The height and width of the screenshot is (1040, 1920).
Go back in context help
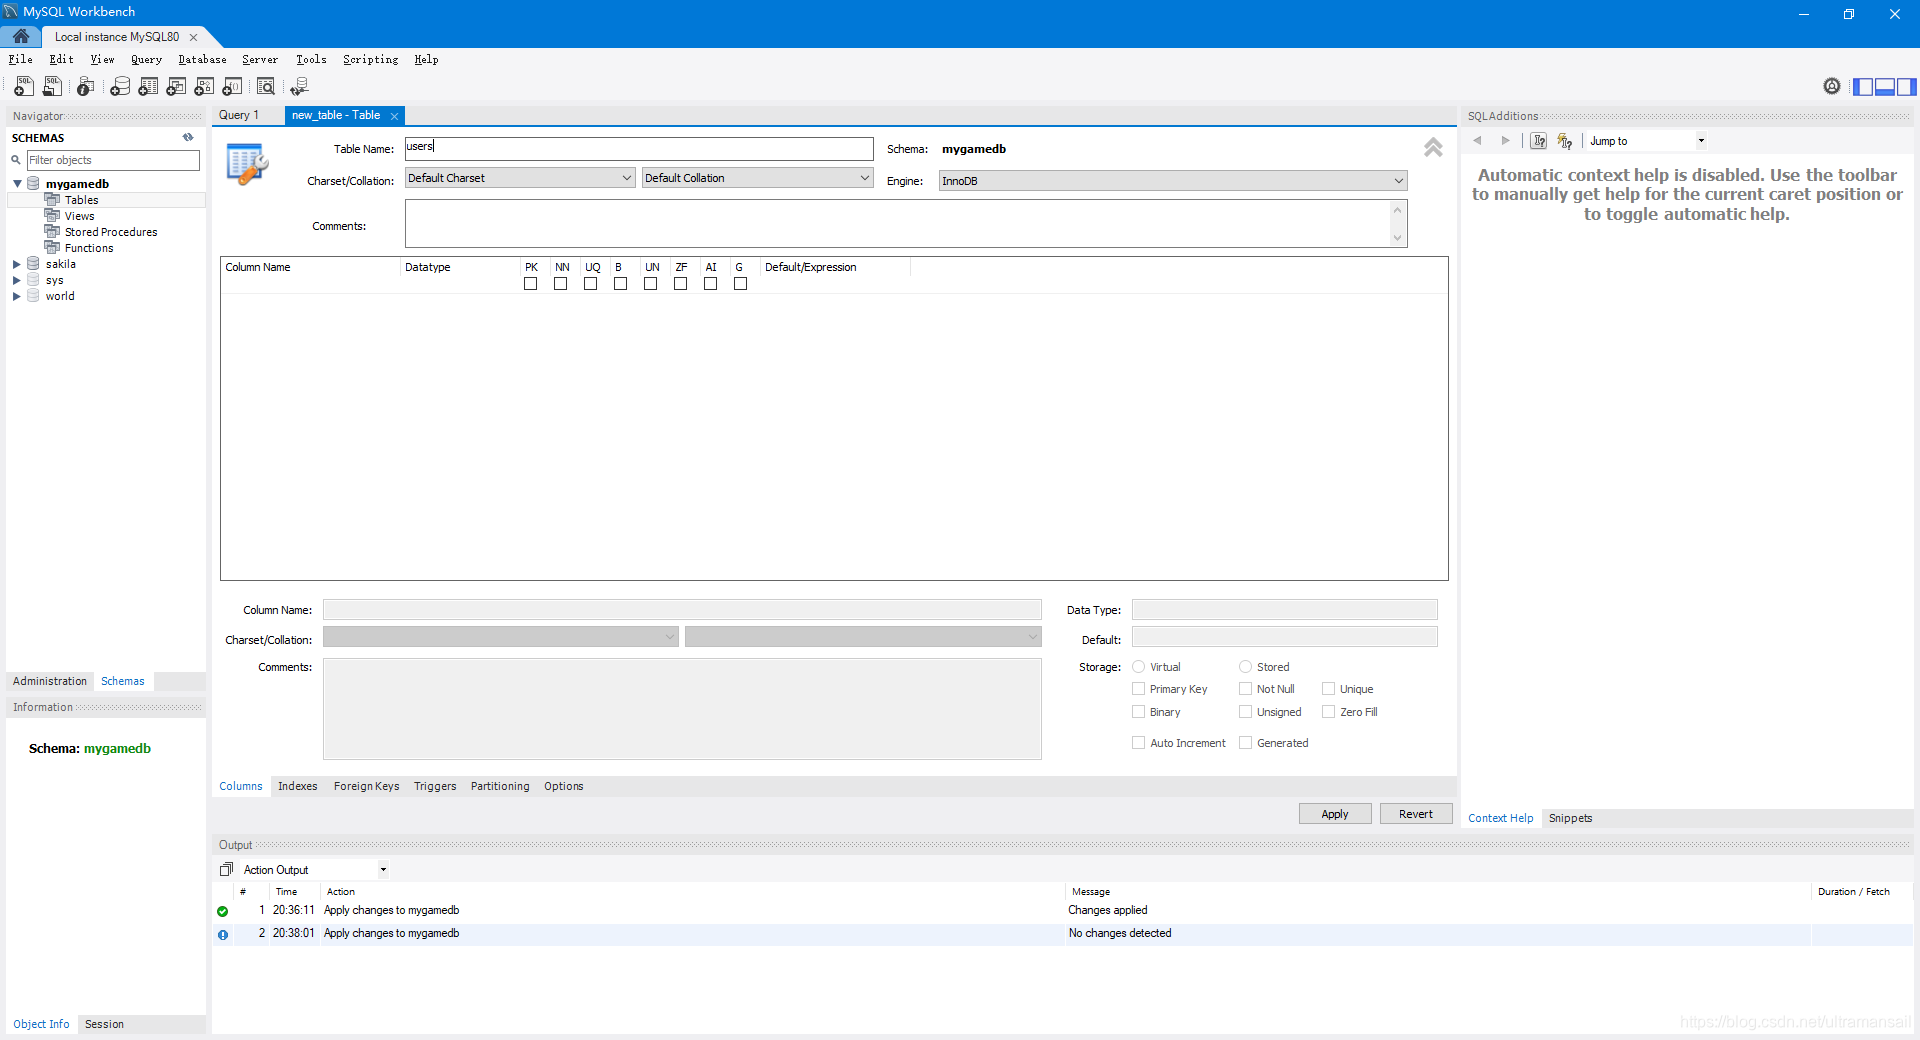[x=1477, y=141]
